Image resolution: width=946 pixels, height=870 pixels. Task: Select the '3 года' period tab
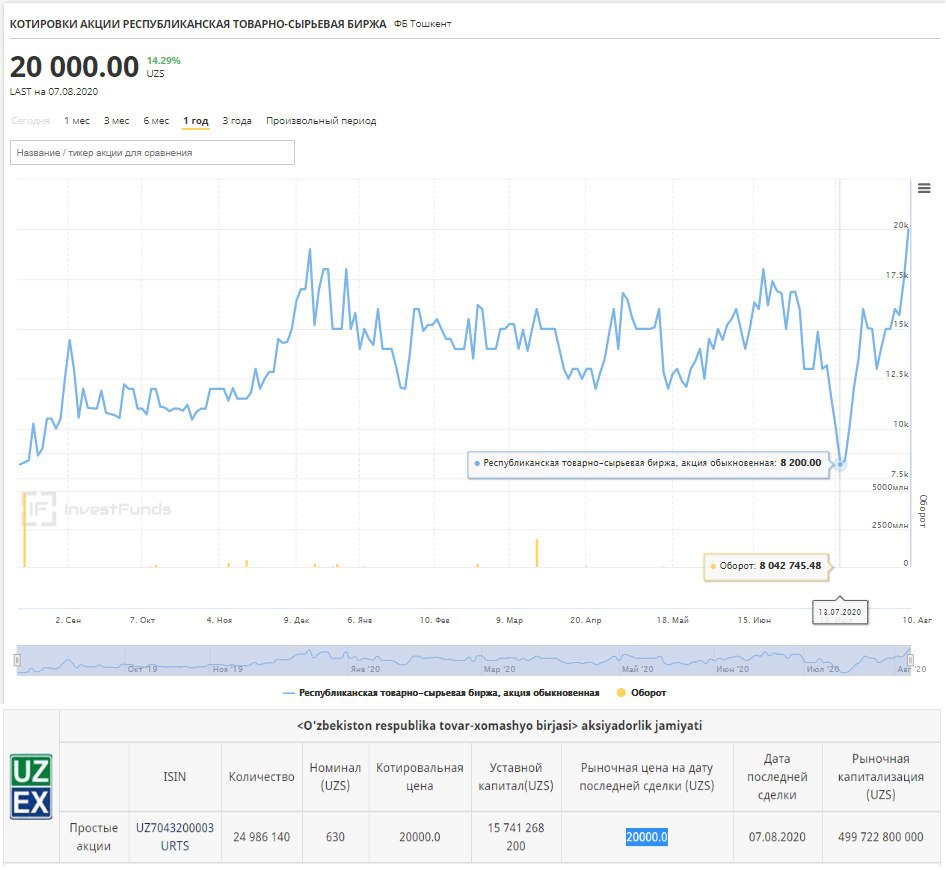[237, 121]
